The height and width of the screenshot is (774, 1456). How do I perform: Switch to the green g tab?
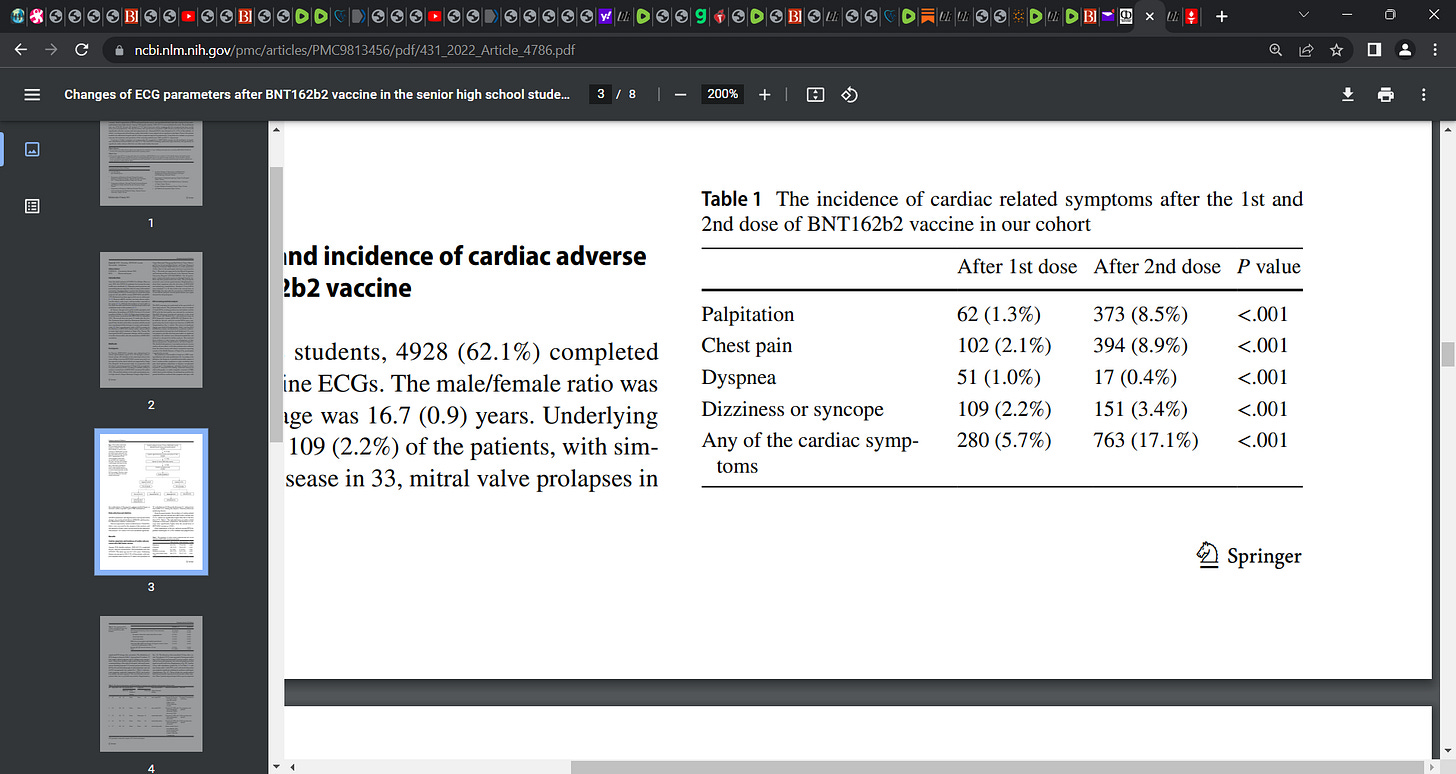701,16
